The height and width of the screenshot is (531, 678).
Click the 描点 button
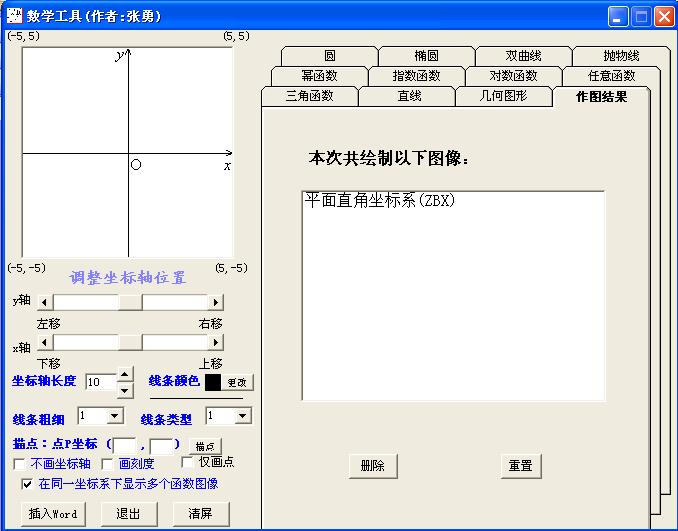(205, 446)
